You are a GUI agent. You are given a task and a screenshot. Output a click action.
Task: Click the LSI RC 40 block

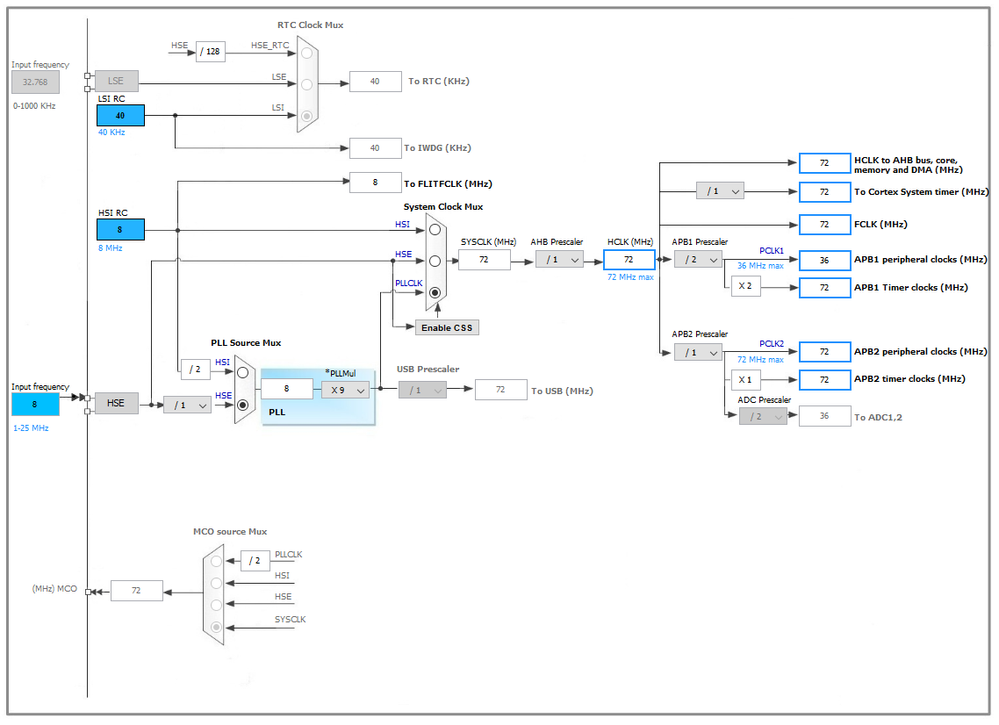tap(120, 115)
